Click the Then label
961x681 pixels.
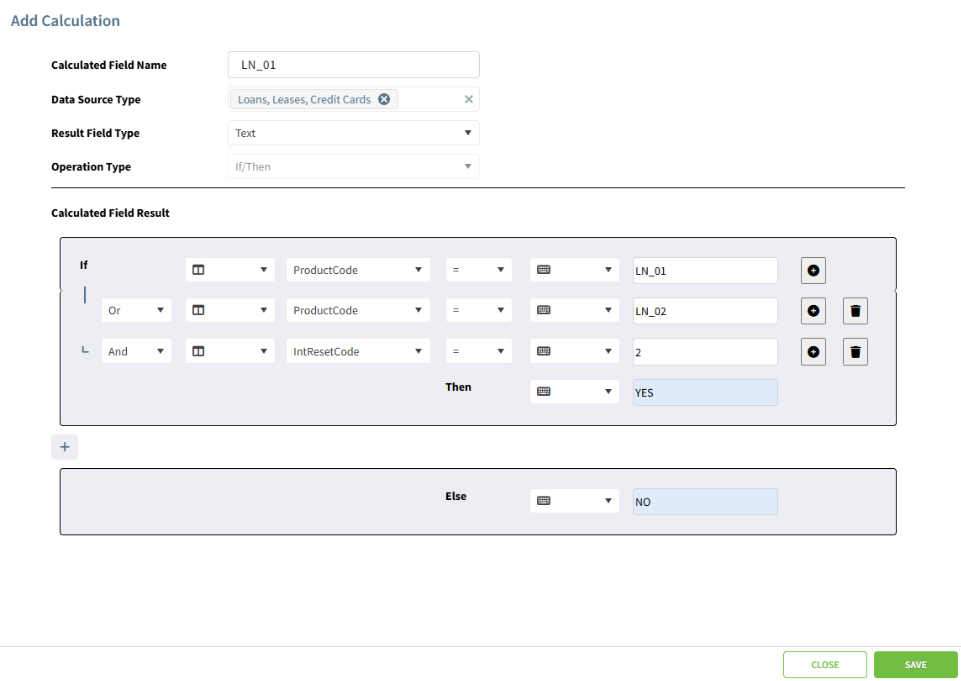pos(458,387)
